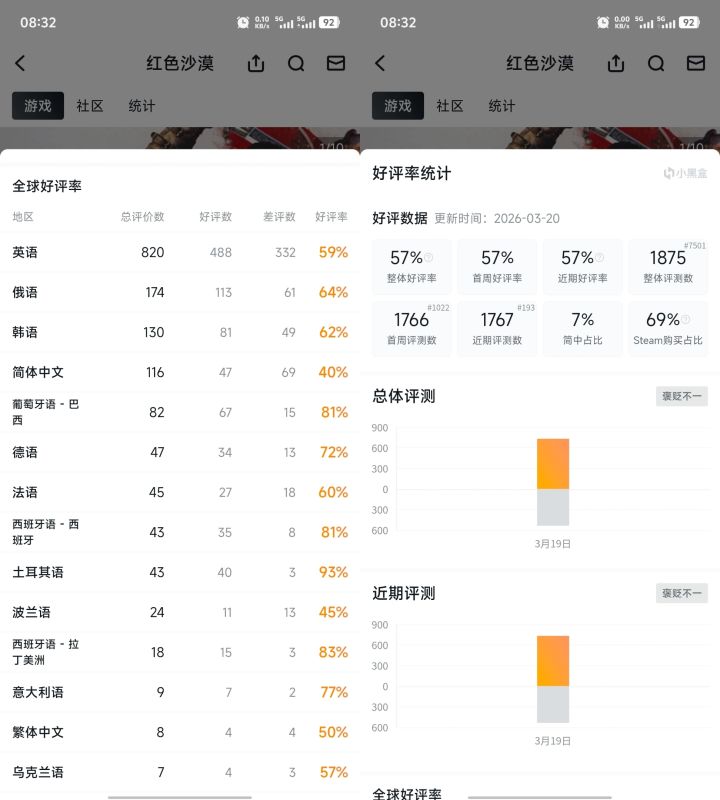Select the 意大利语 row
The image size is (720, 800).
coord(180,692)
